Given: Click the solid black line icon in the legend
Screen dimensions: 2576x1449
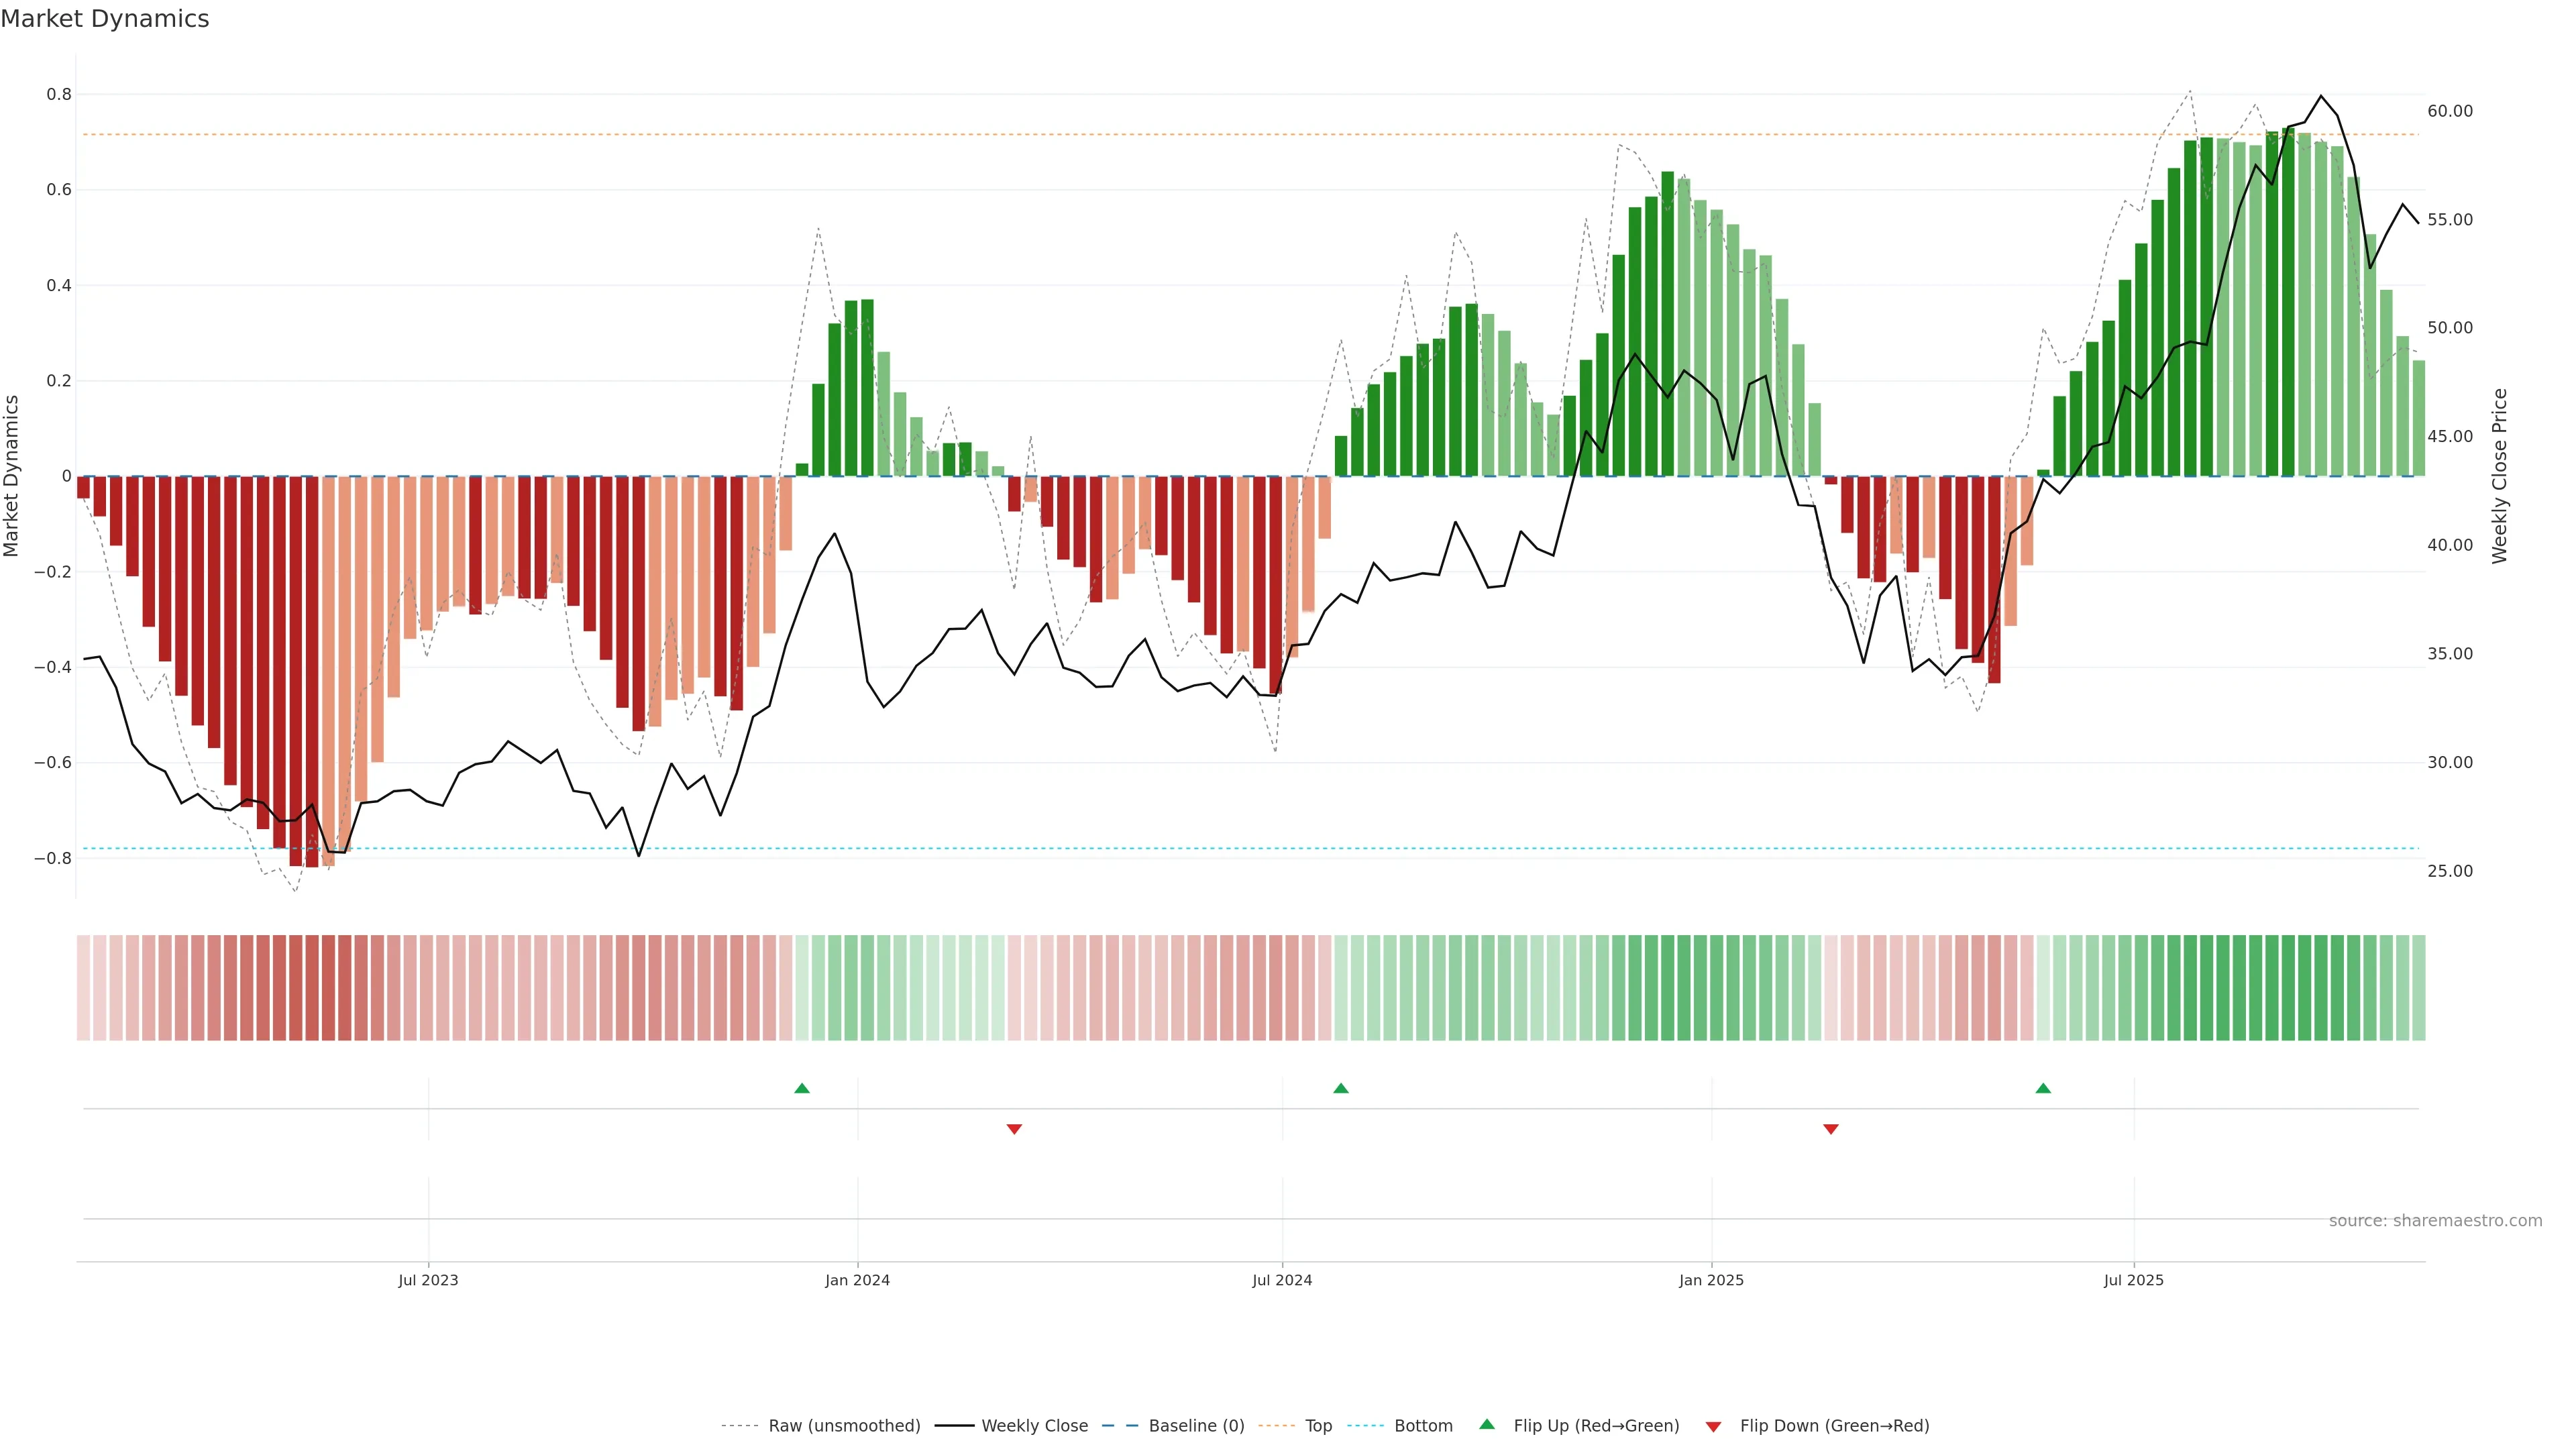Looking at the screenshot, I should [x=954, y=1426].
